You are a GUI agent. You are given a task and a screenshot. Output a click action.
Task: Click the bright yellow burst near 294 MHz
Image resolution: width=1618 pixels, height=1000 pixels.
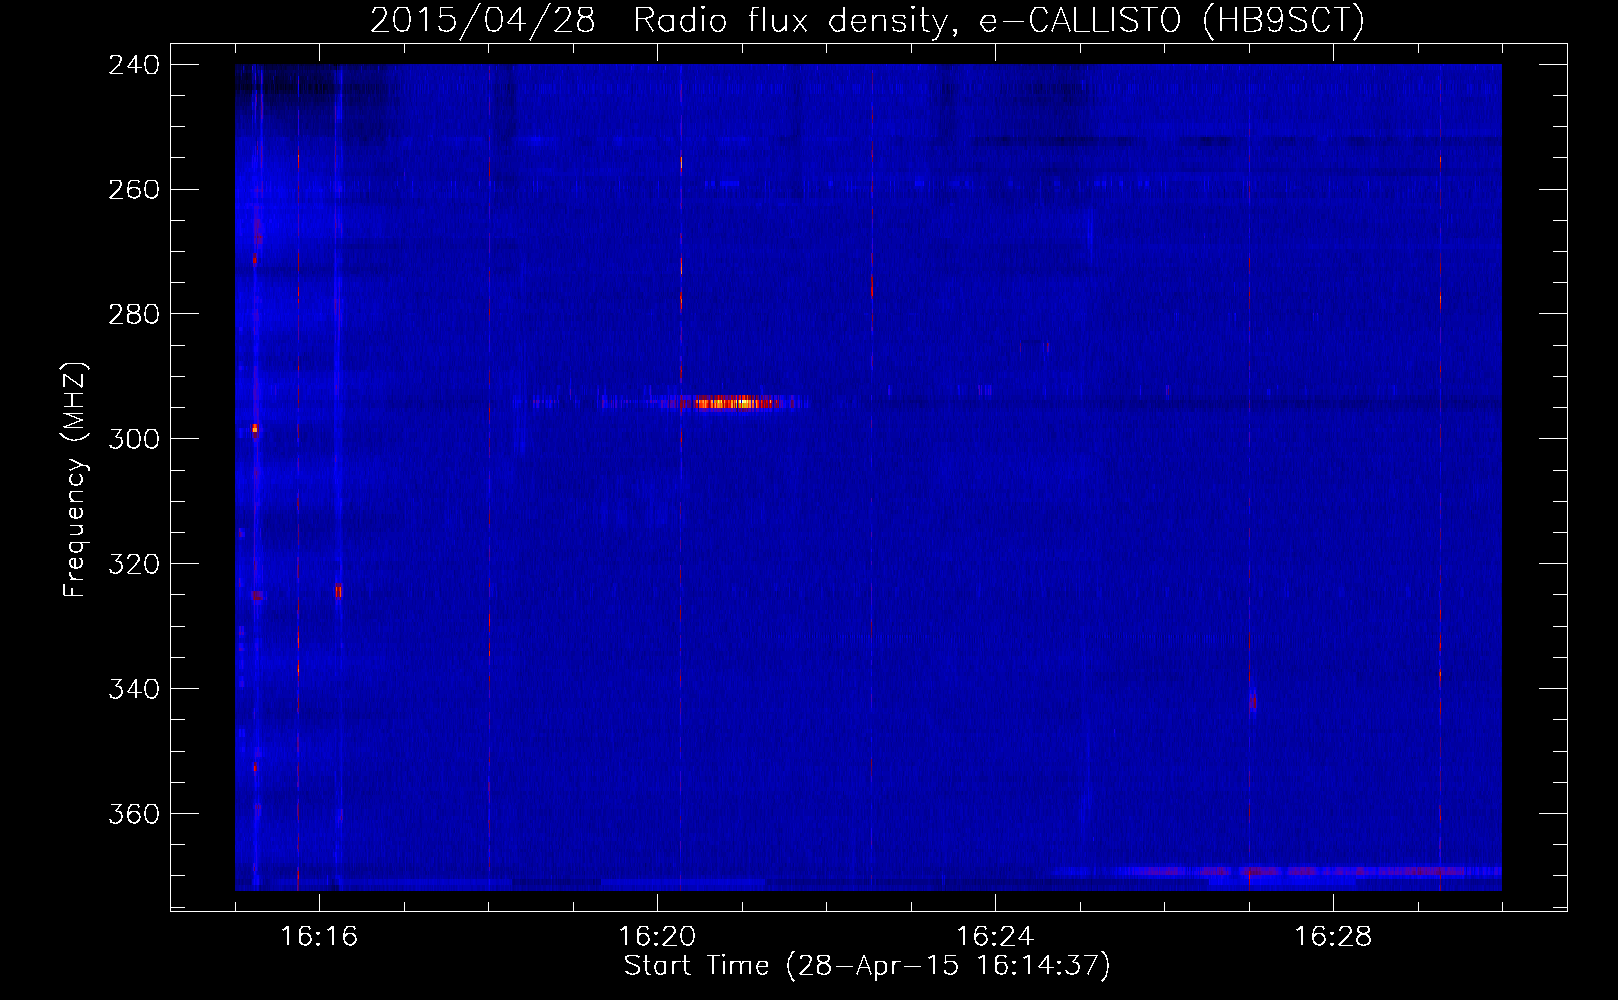[x=738, y=403]
